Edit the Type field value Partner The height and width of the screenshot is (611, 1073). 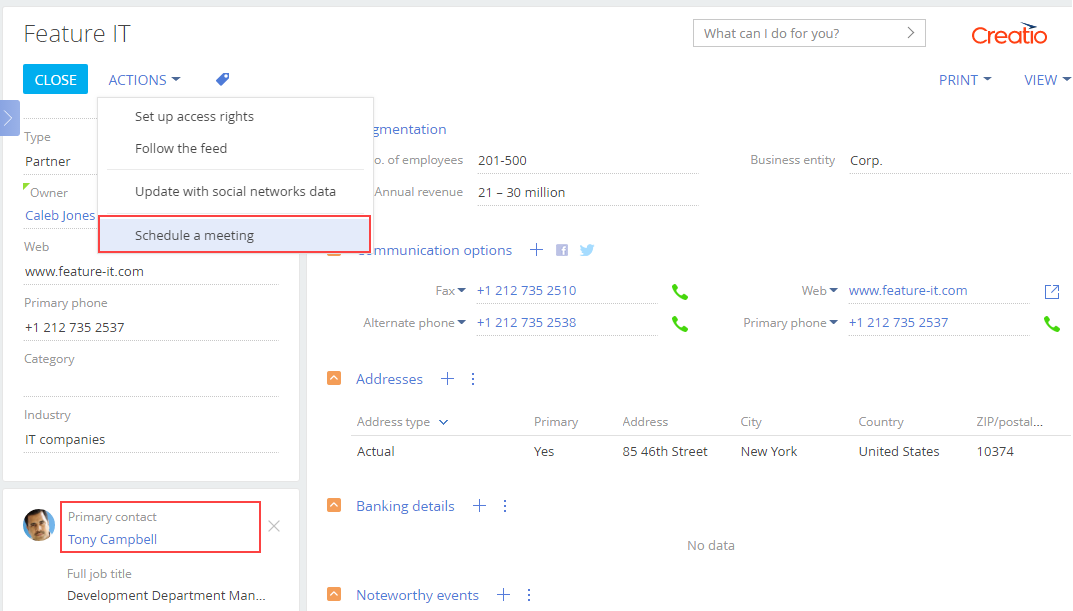pyautogui.click(x=60, y=161)
